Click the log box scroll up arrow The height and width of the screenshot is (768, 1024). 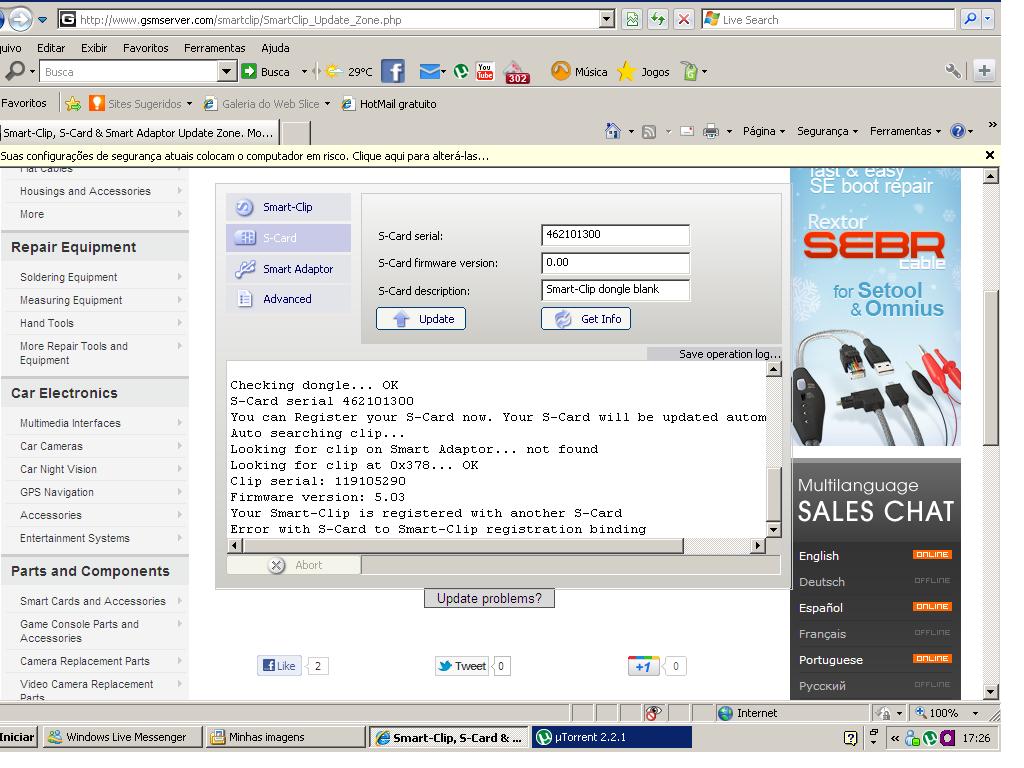[773, 370]
